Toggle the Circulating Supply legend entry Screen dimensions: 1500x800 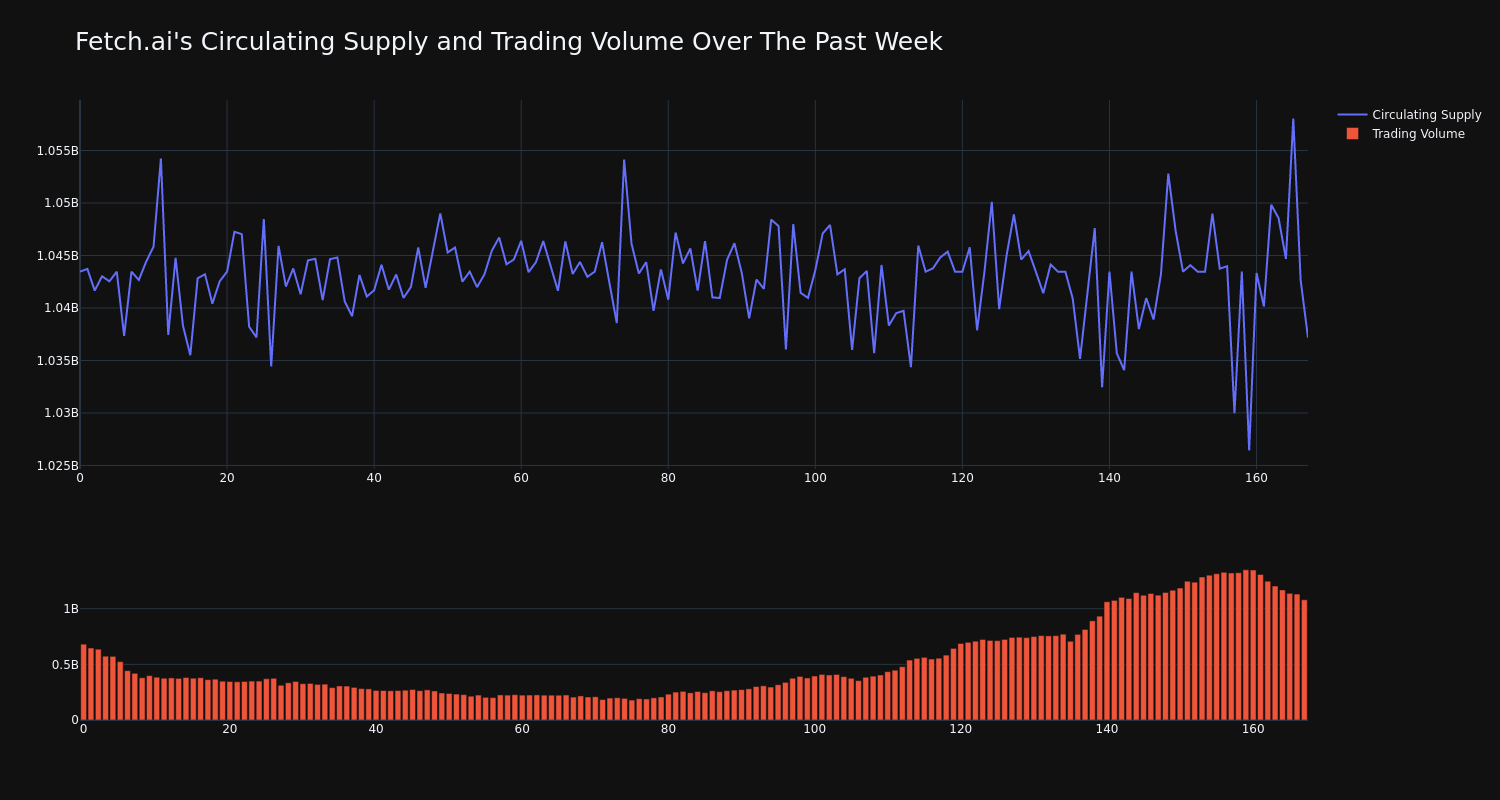click(1410, 115)
